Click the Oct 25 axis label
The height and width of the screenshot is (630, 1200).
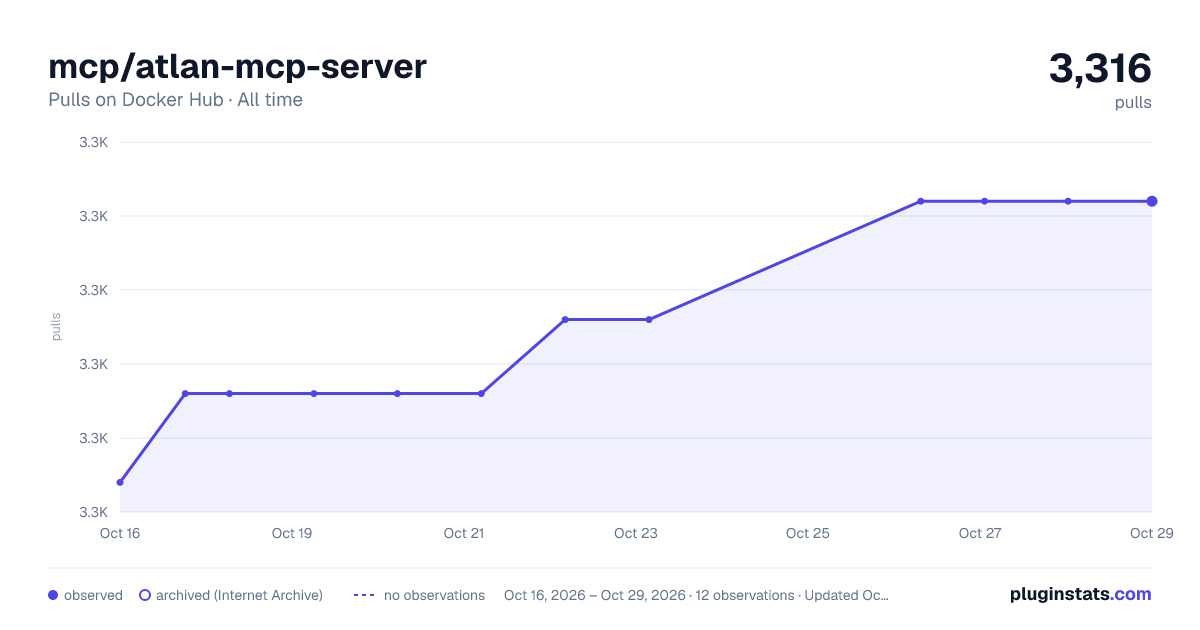[808, 533]
